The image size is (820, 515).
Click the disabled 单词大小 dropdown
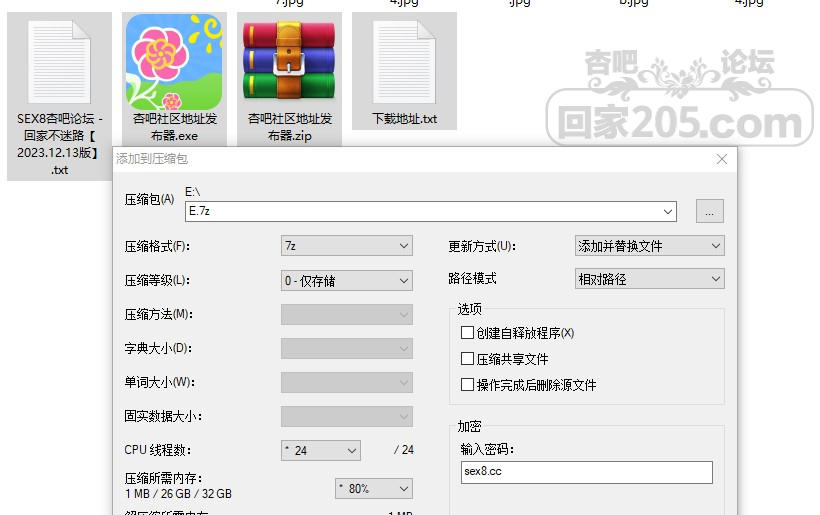347,383
